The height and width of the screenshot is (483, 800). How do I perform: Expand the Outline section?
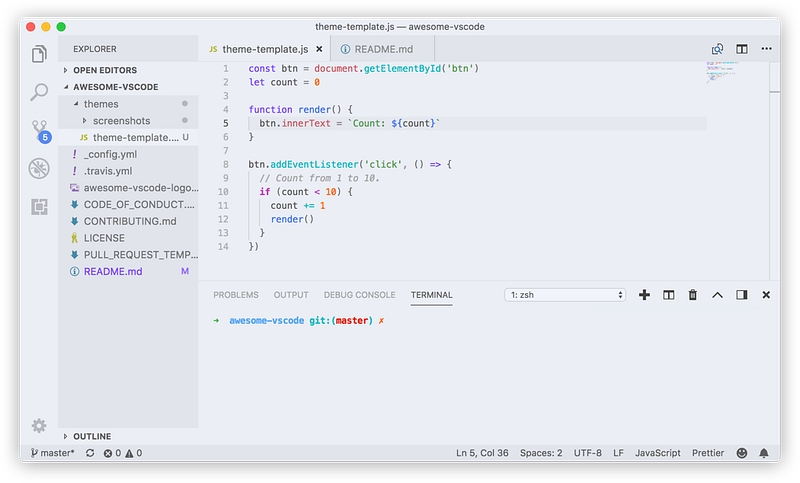tap(92, 437)
